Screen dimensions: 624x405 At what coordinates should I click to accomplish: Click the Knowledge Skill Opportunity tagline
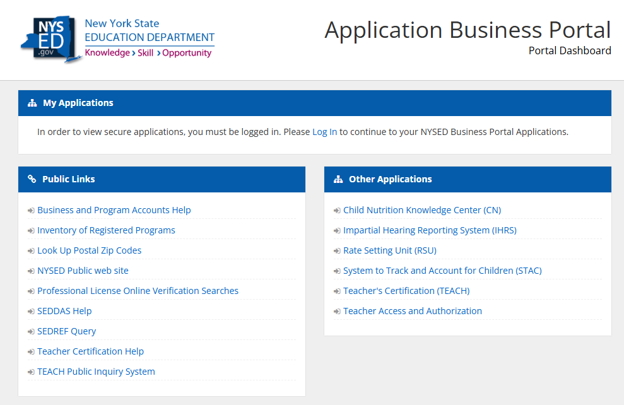pos(148,53)
